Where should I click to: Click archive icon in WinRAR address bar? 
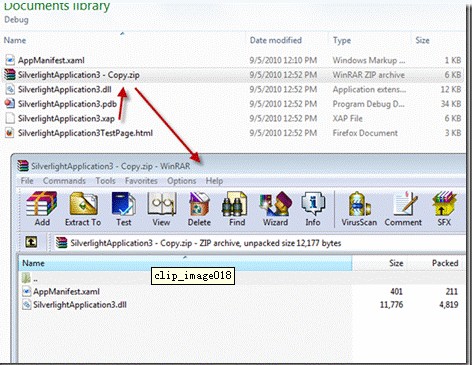[x=62, y=243]
